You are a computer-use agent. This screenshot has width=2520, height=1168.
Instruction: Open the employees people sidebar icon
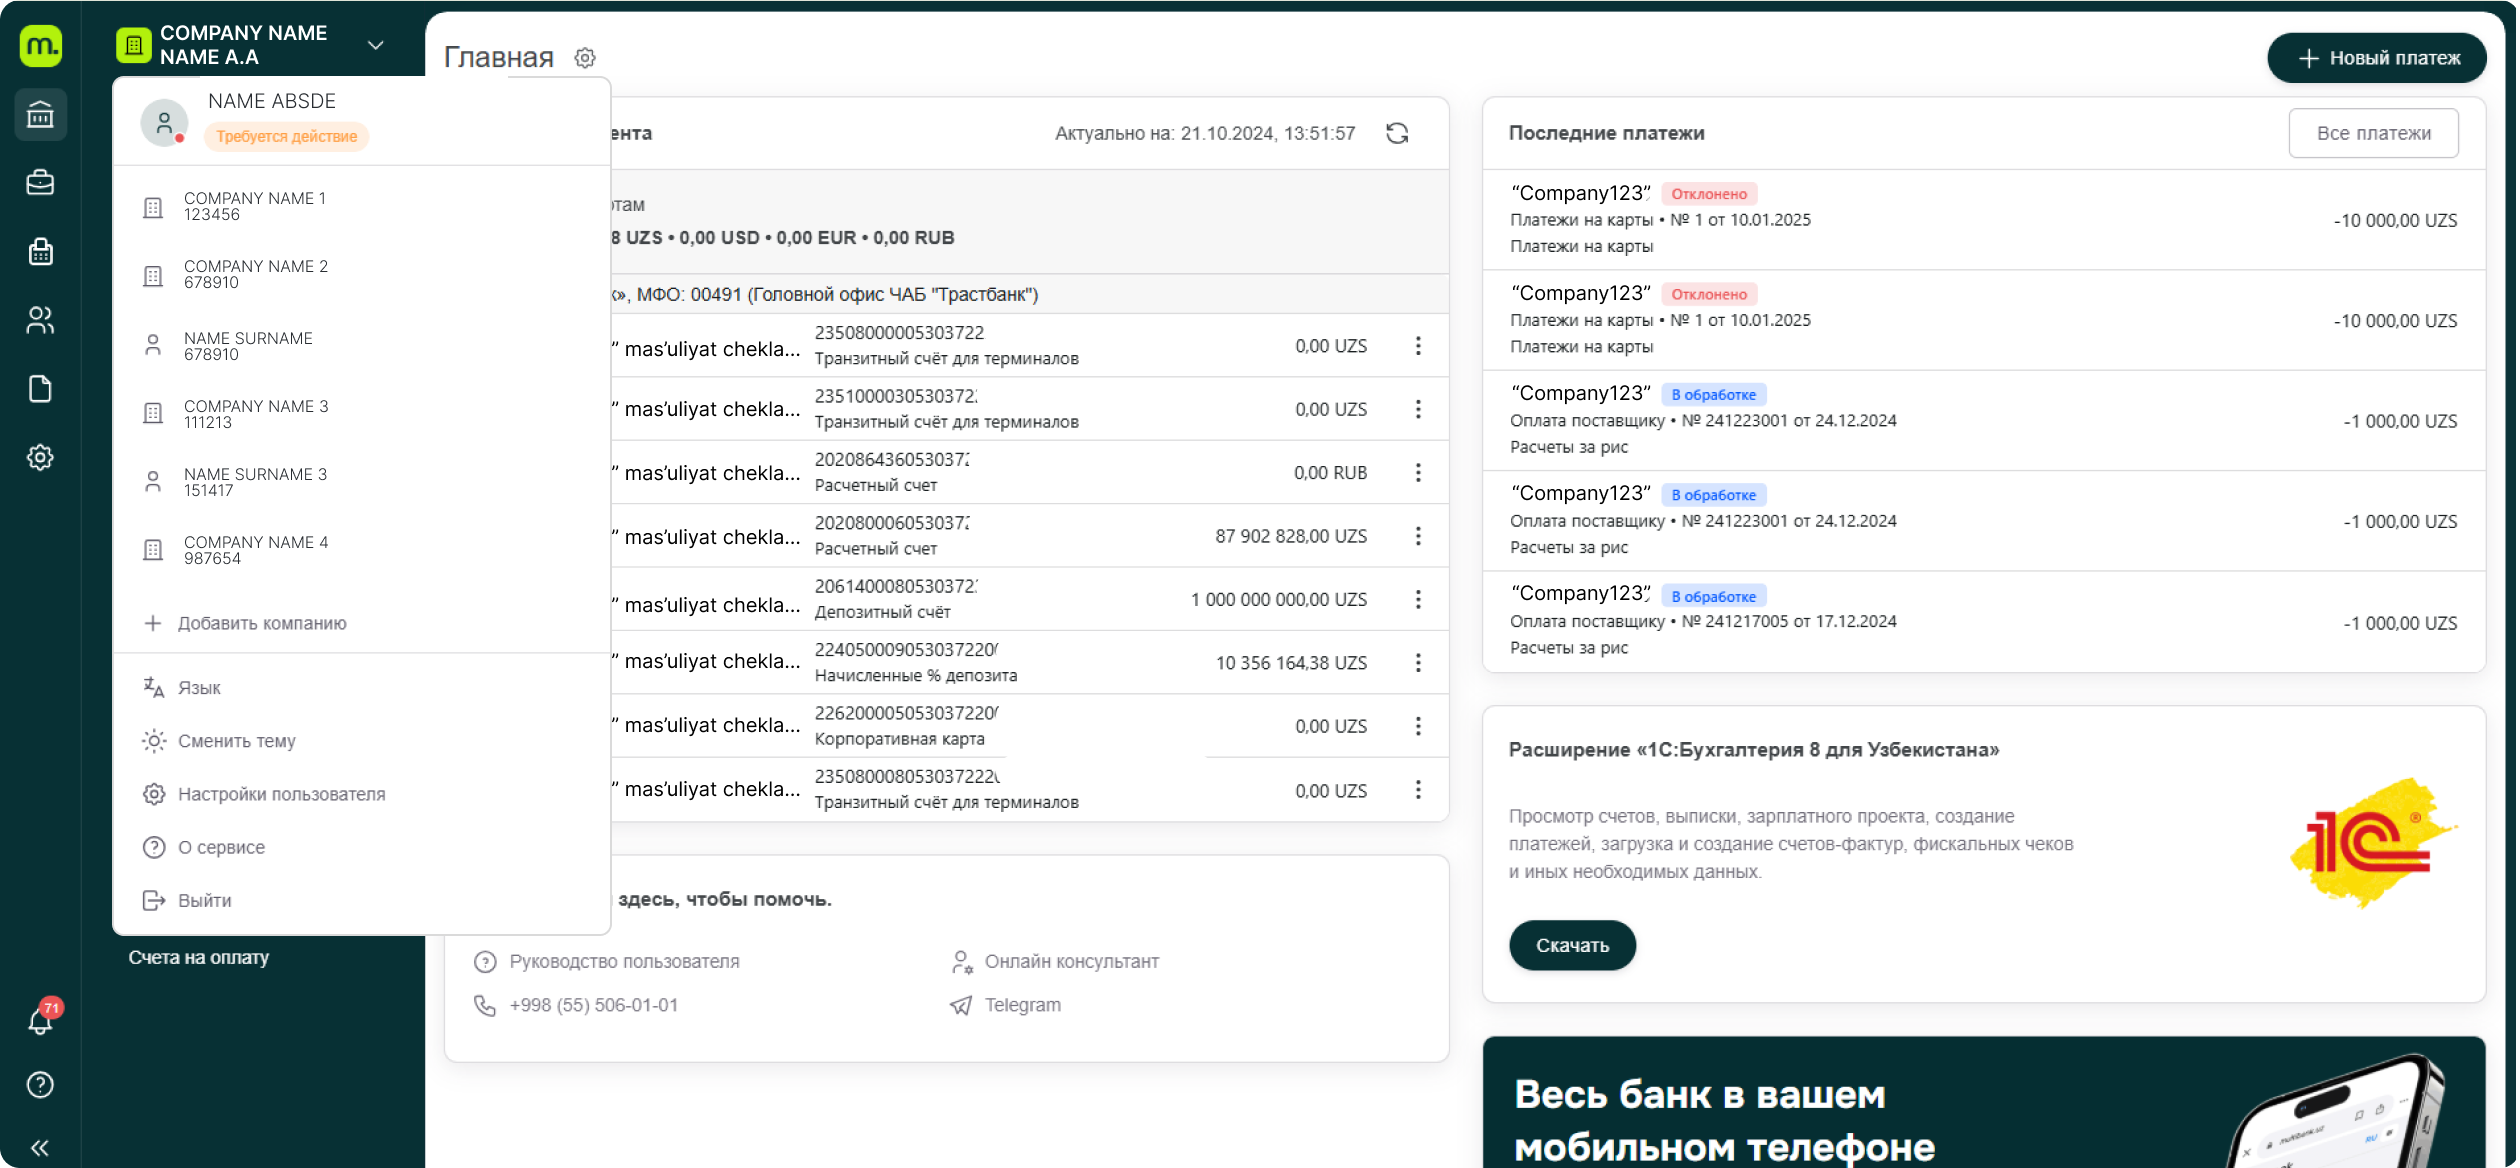tap(40, 320)
